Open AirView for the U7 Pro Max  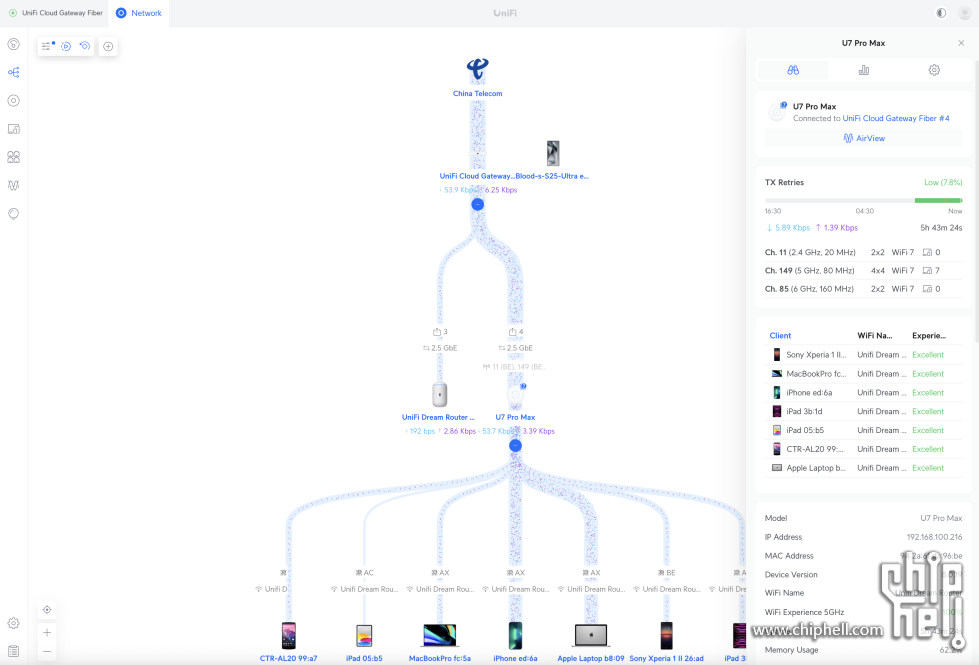864,138
